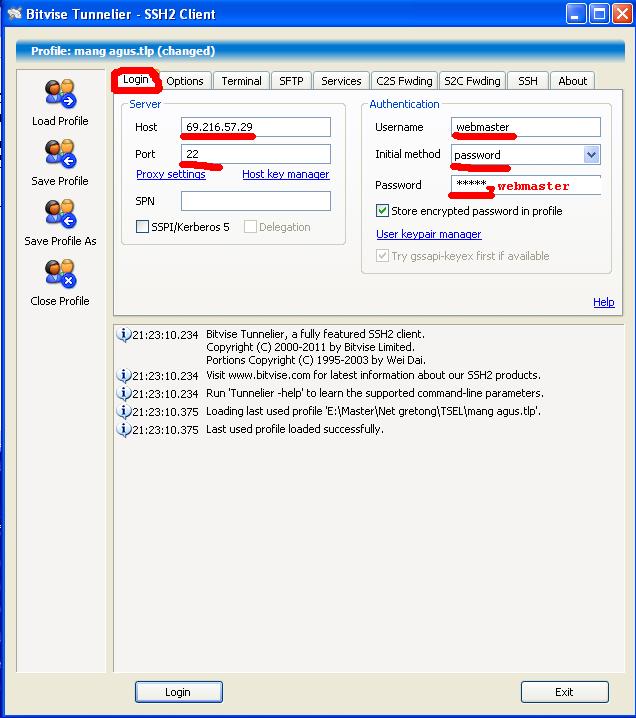Click the Save Profile icon

click(60, 154)
